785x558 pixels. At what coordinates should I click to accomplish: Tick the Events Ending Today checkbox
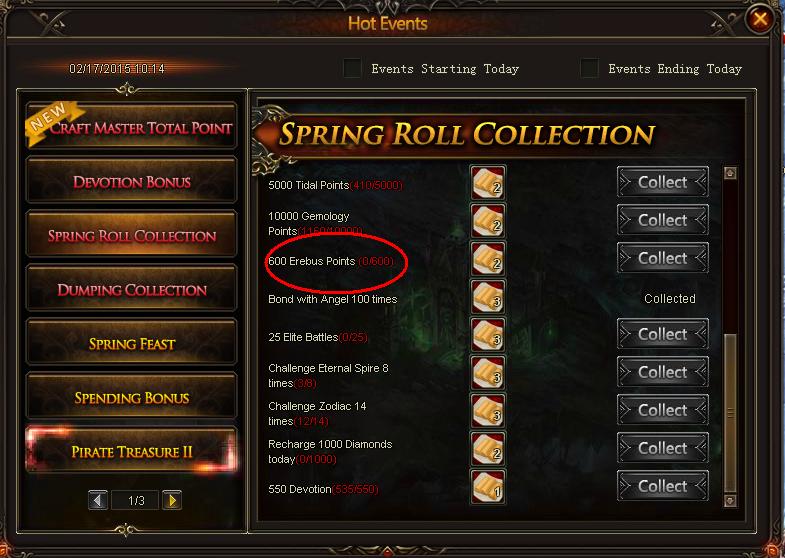pos(589,68)
